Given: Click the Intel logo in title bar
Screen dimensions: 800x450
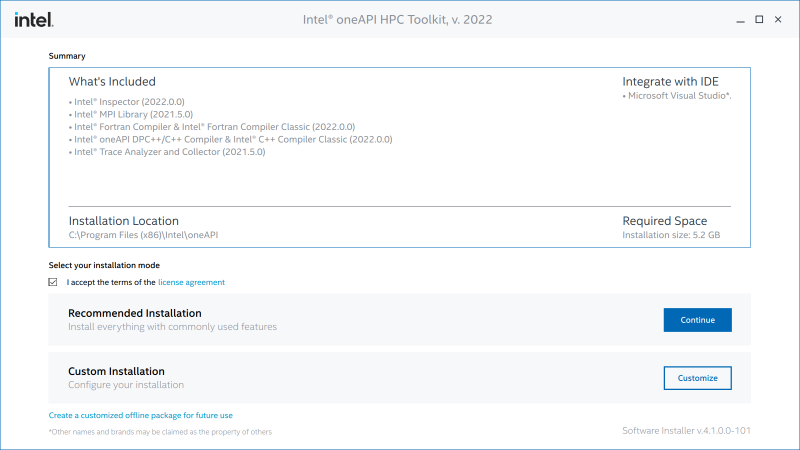Looking at the screenshot, I should pos(34,19).
